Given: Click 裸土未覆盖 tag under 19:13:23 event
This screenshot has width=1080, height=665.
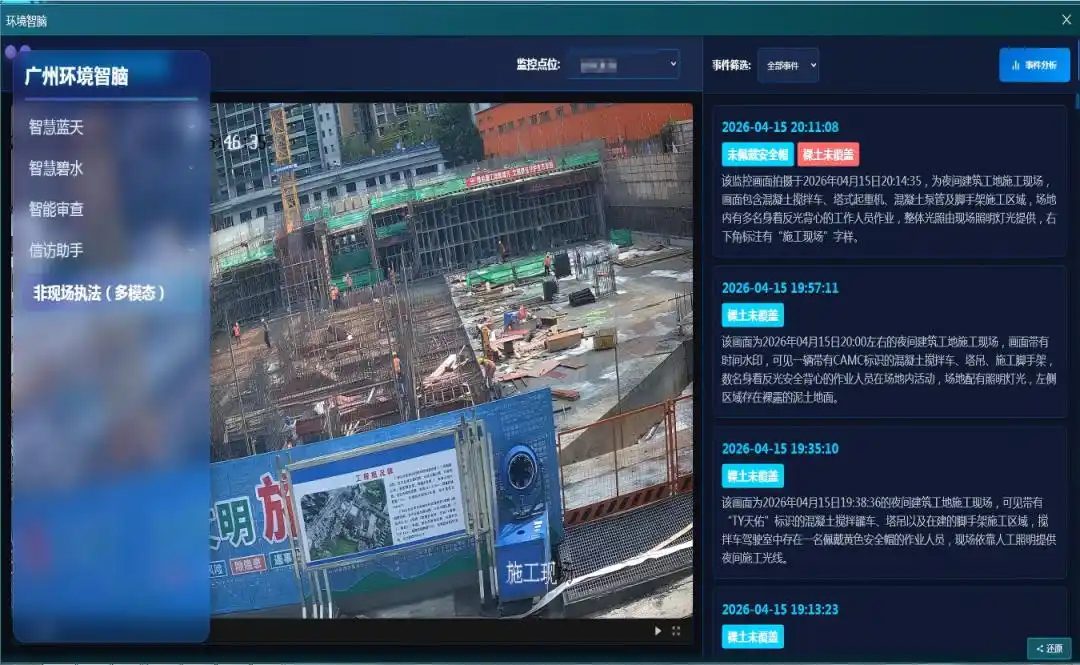Looking at the screenshot, I should [x=752, y=637].
